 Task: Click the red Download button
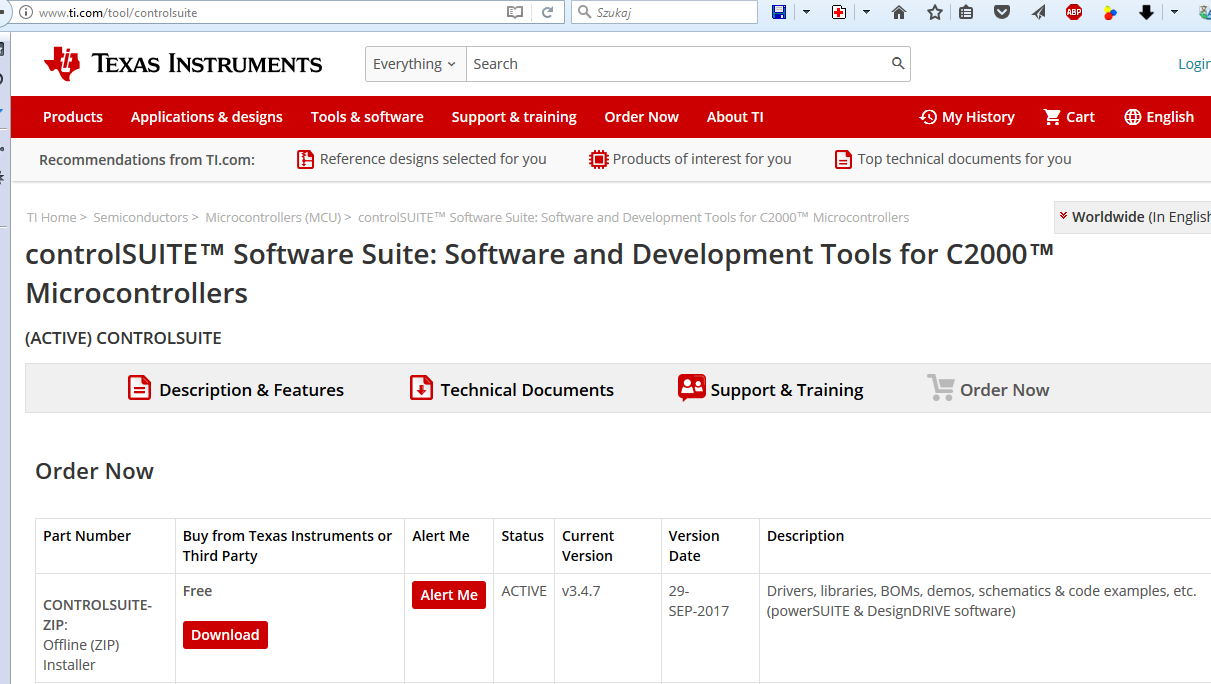click(x=225, y=635)
